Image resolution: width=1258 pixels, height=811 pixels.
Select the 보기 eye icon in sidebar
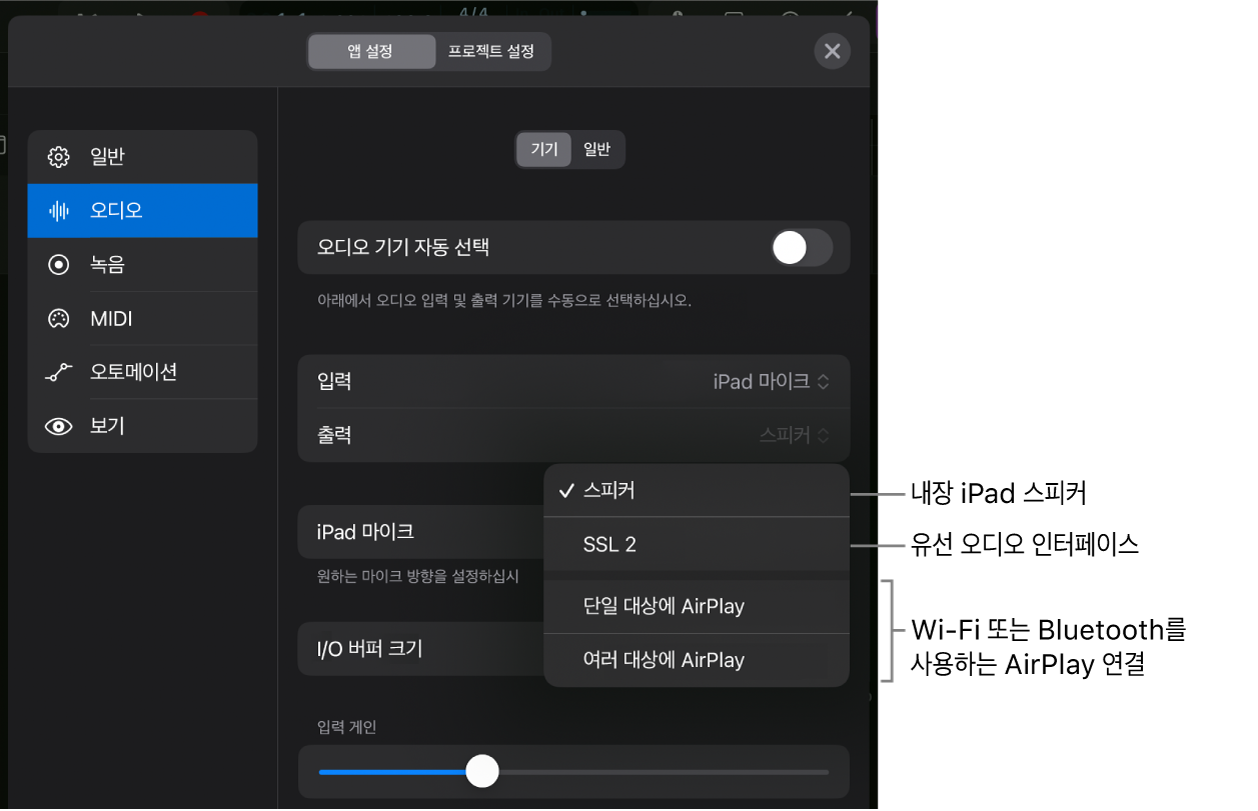[59, 426]
